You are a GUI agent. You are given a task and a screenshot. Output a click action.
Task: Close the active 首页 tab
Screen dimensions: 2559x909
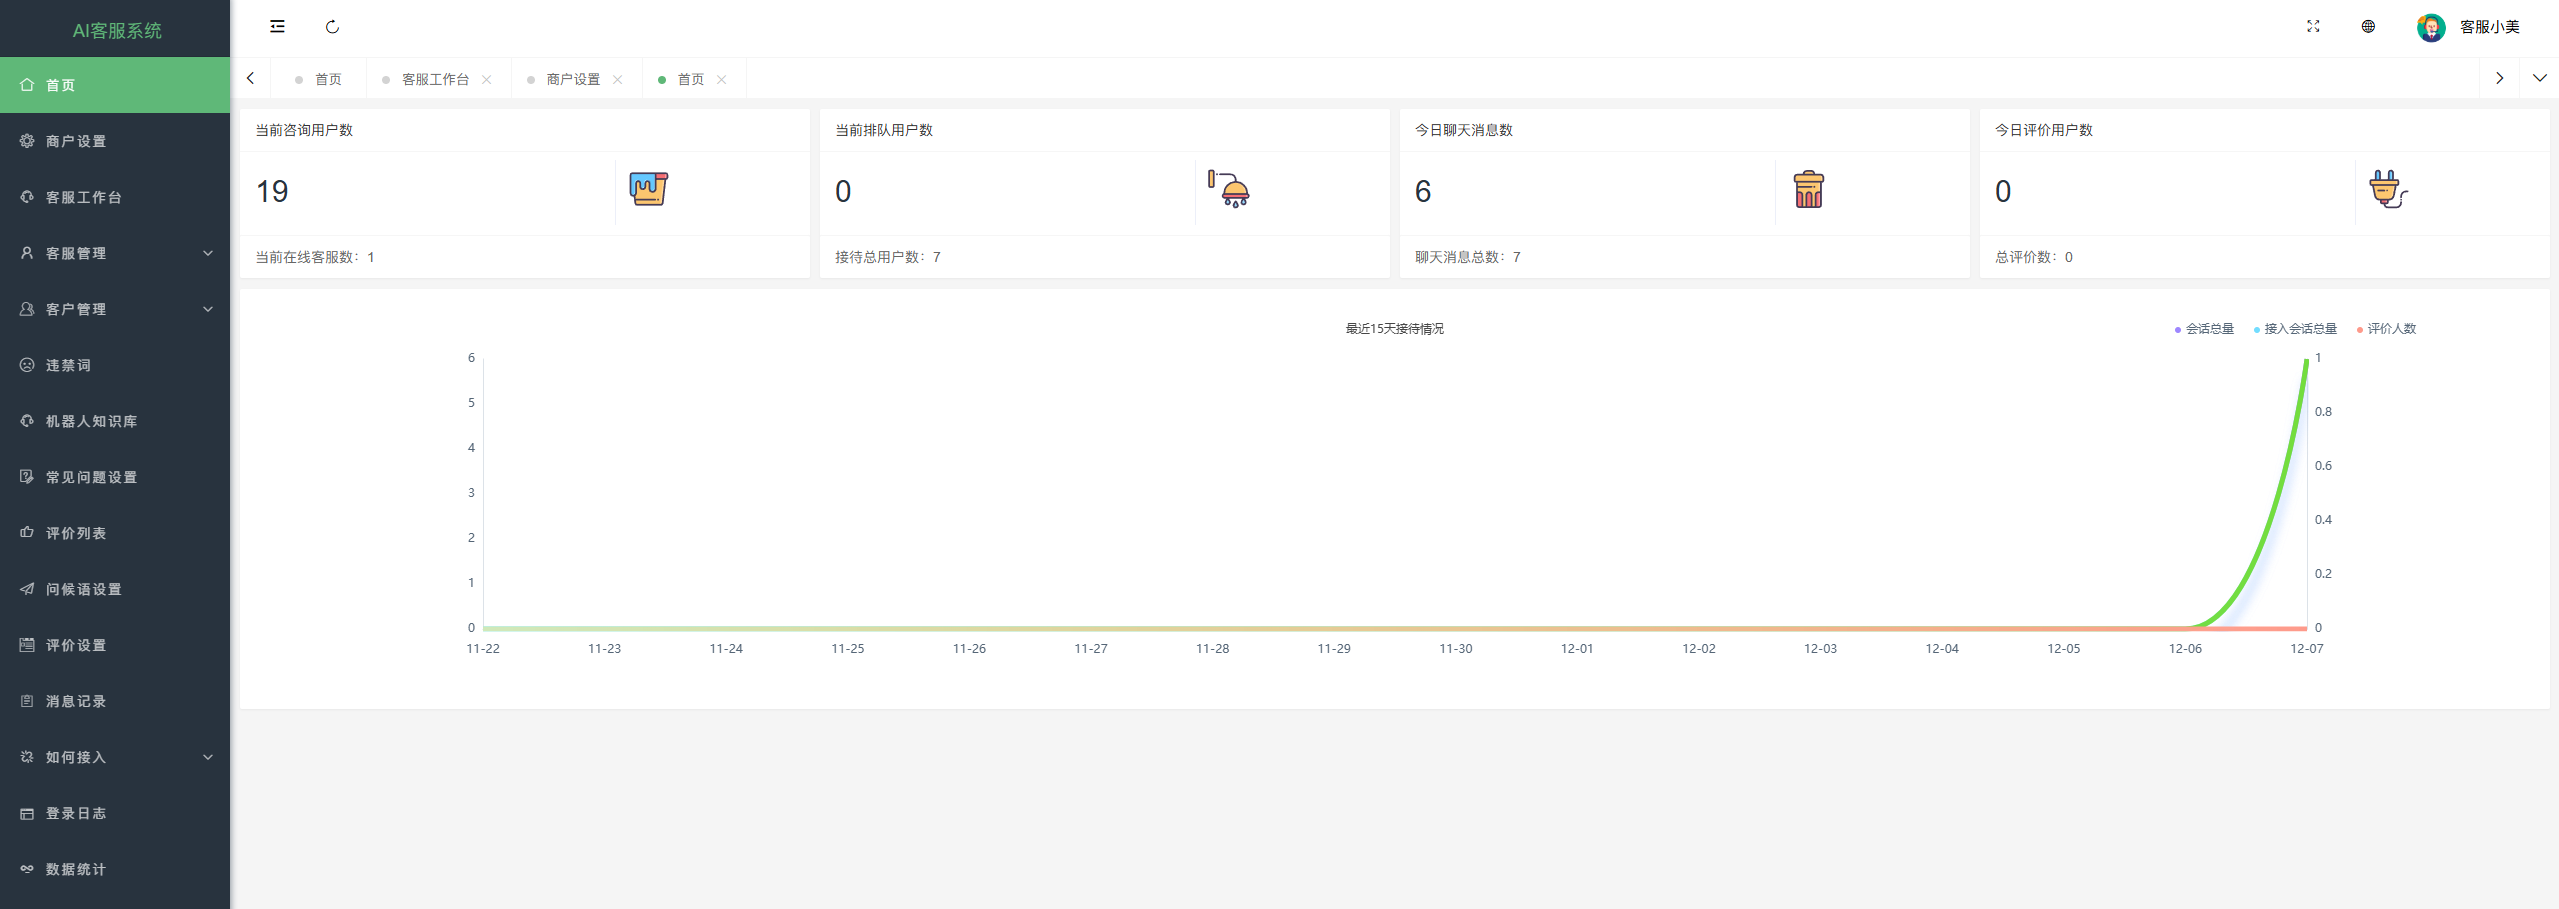[x=722, y=79]
